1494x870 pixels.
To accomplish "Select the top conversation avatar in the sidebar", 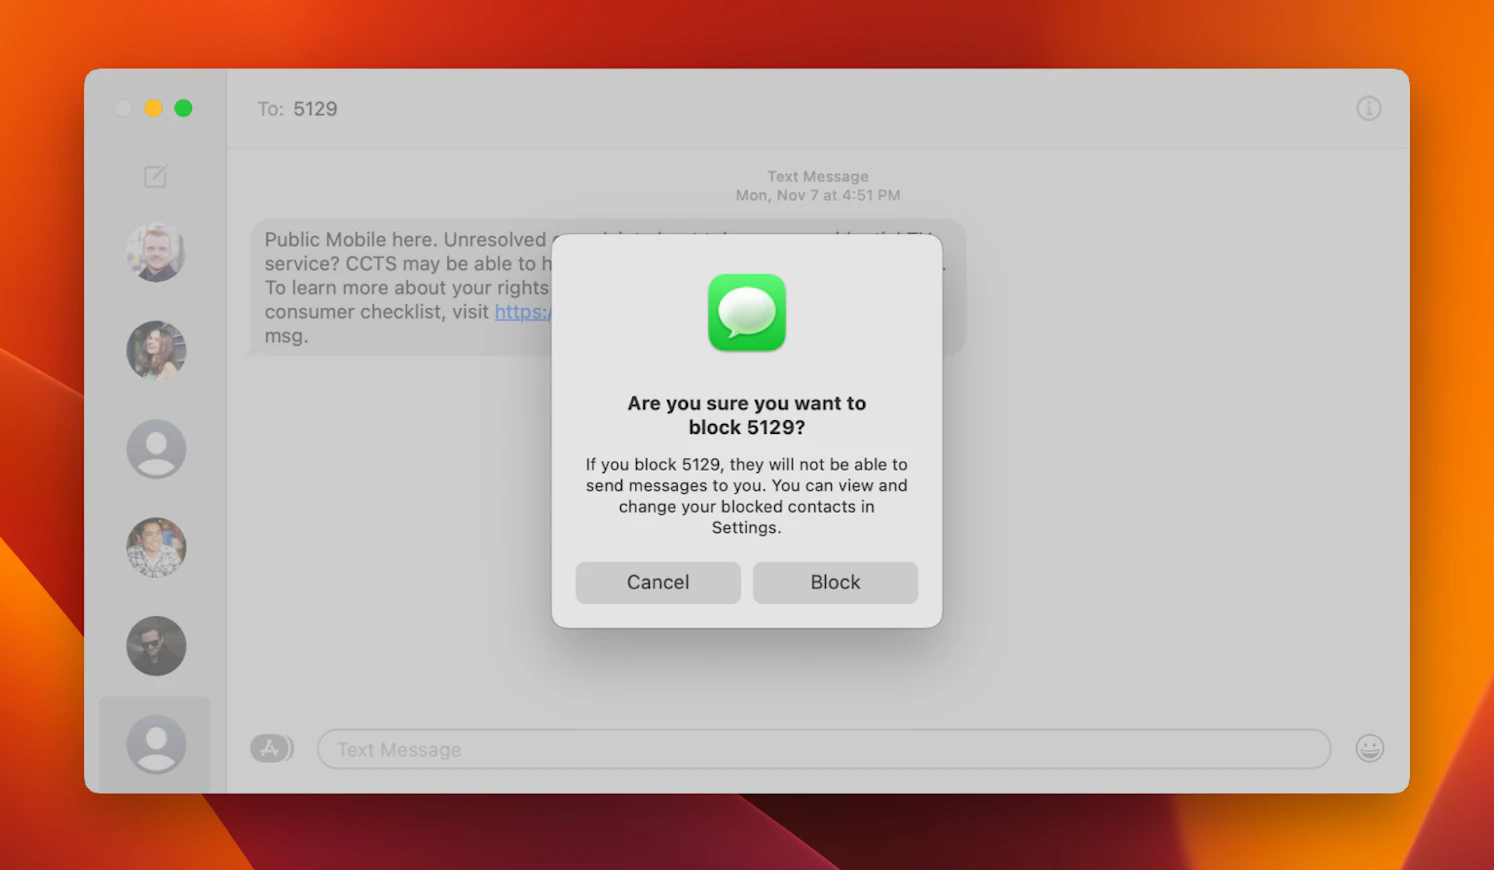I will click(x=156, y=252).
